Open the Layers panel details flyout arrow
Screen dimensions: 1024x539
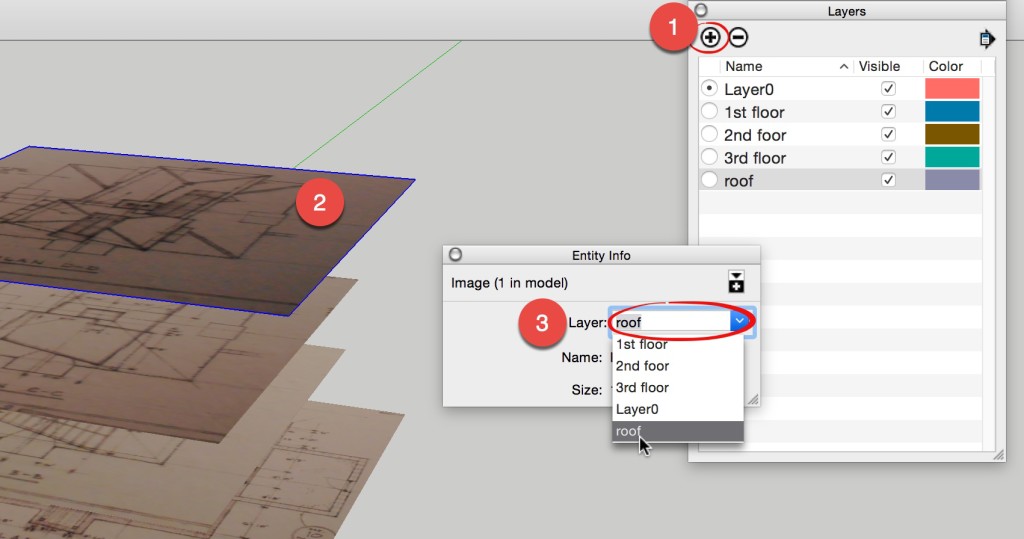tap(988, 39)
